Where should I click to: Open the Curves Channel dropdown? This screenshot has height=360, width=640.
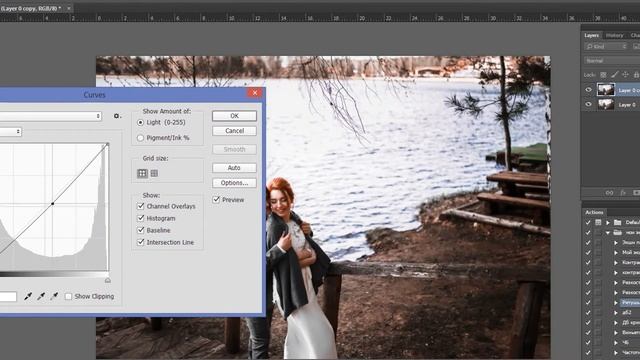11,132
